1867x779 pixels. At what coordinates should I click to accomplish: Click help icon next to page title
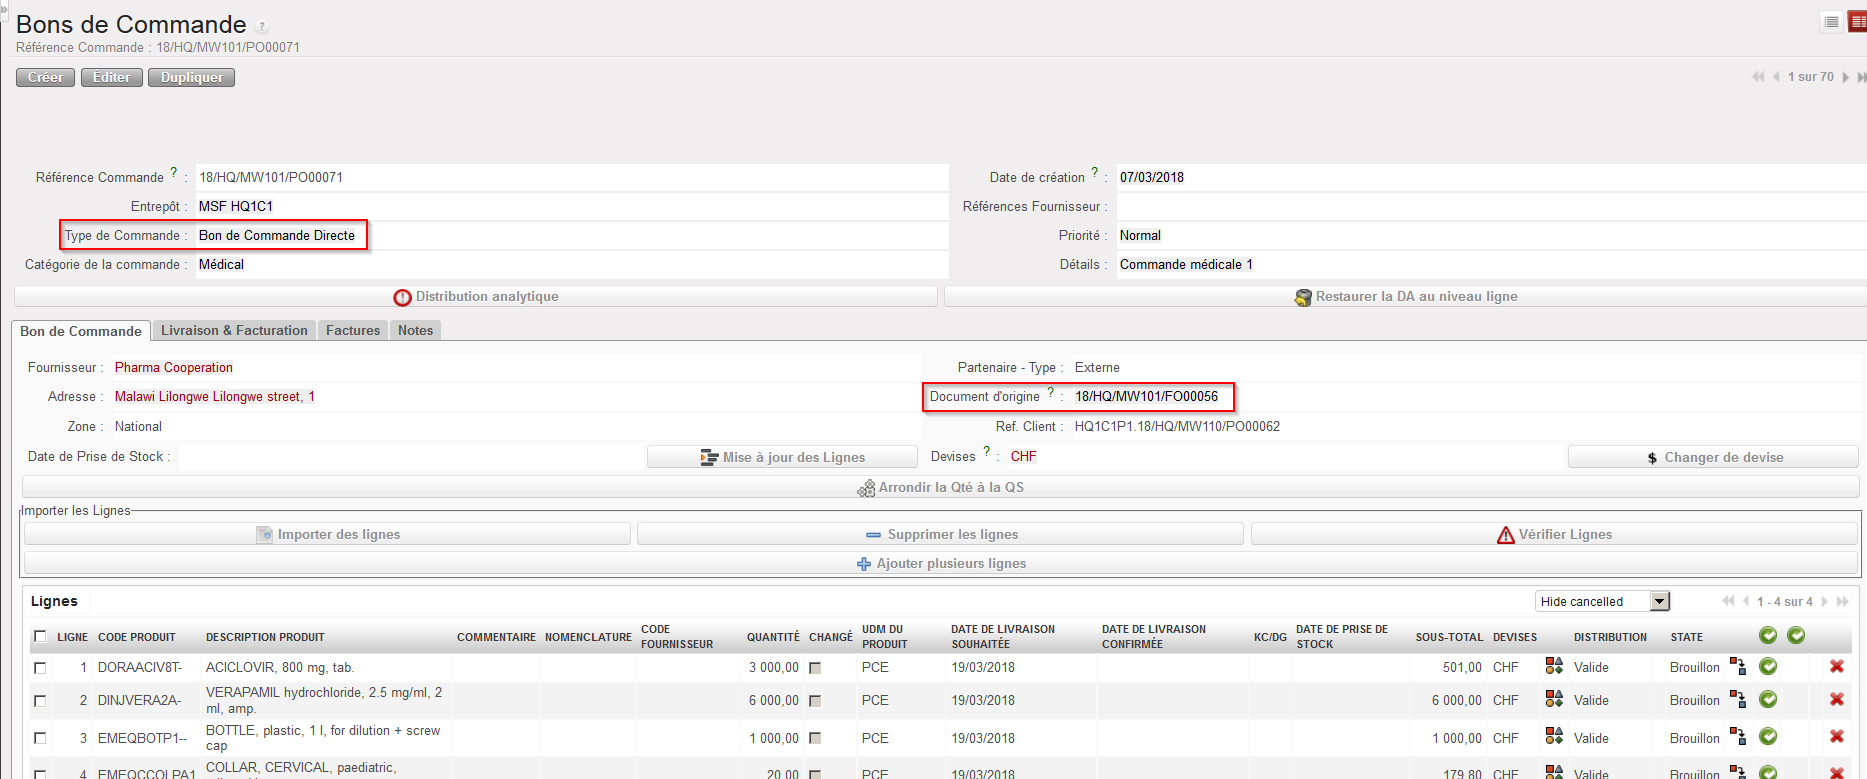[x=263, y=27]
